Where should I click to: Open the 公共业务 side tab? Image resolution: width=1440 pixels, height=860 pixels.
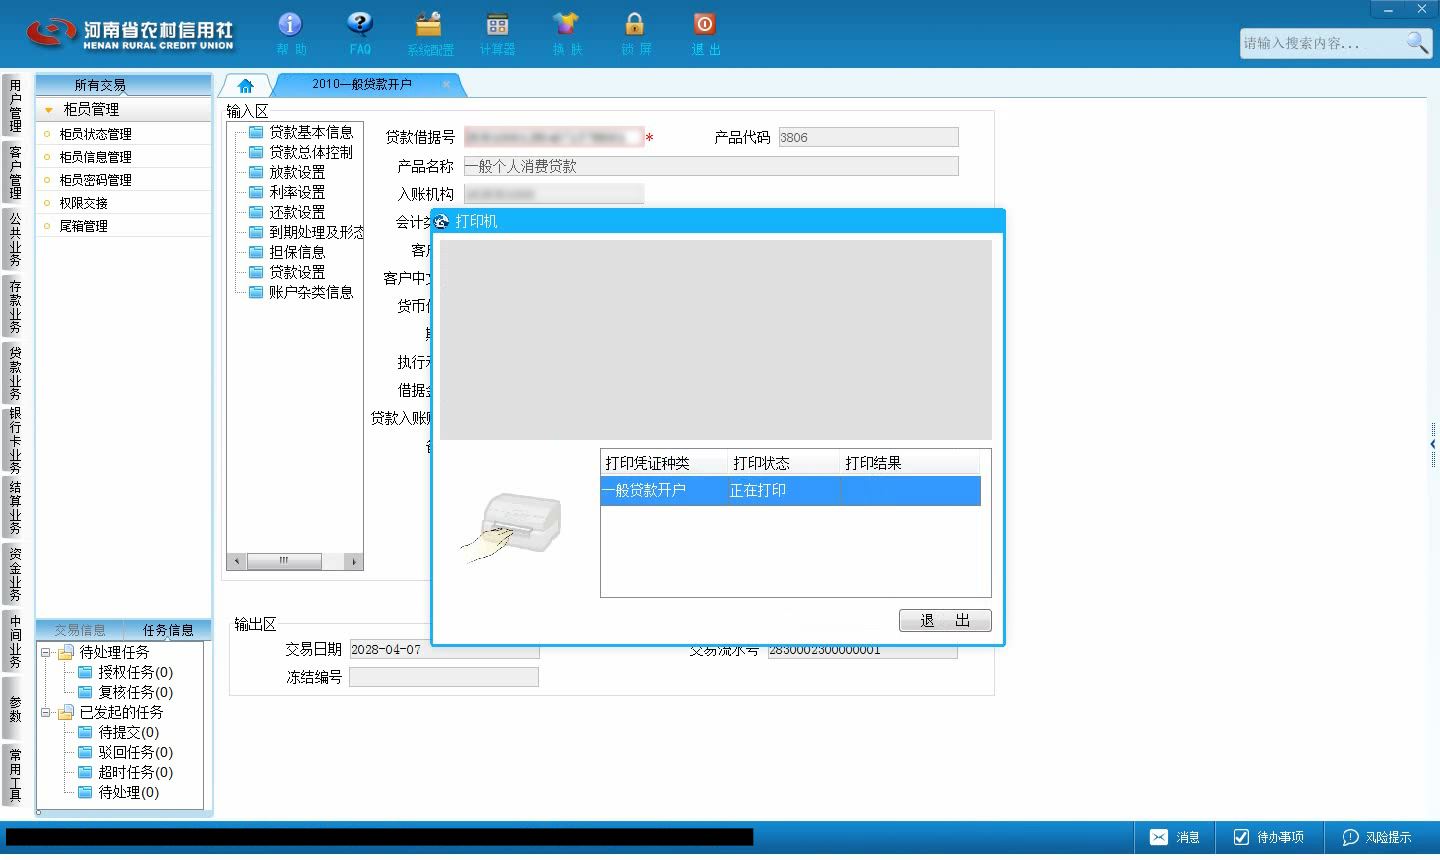pyautogui.click(x=15, y=238)
